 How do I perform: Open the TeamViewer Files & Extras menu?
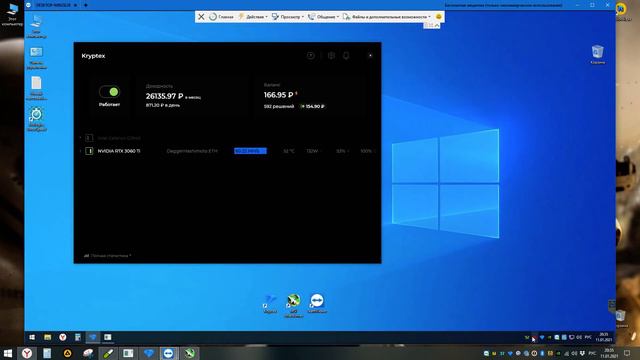click(387, 17)
